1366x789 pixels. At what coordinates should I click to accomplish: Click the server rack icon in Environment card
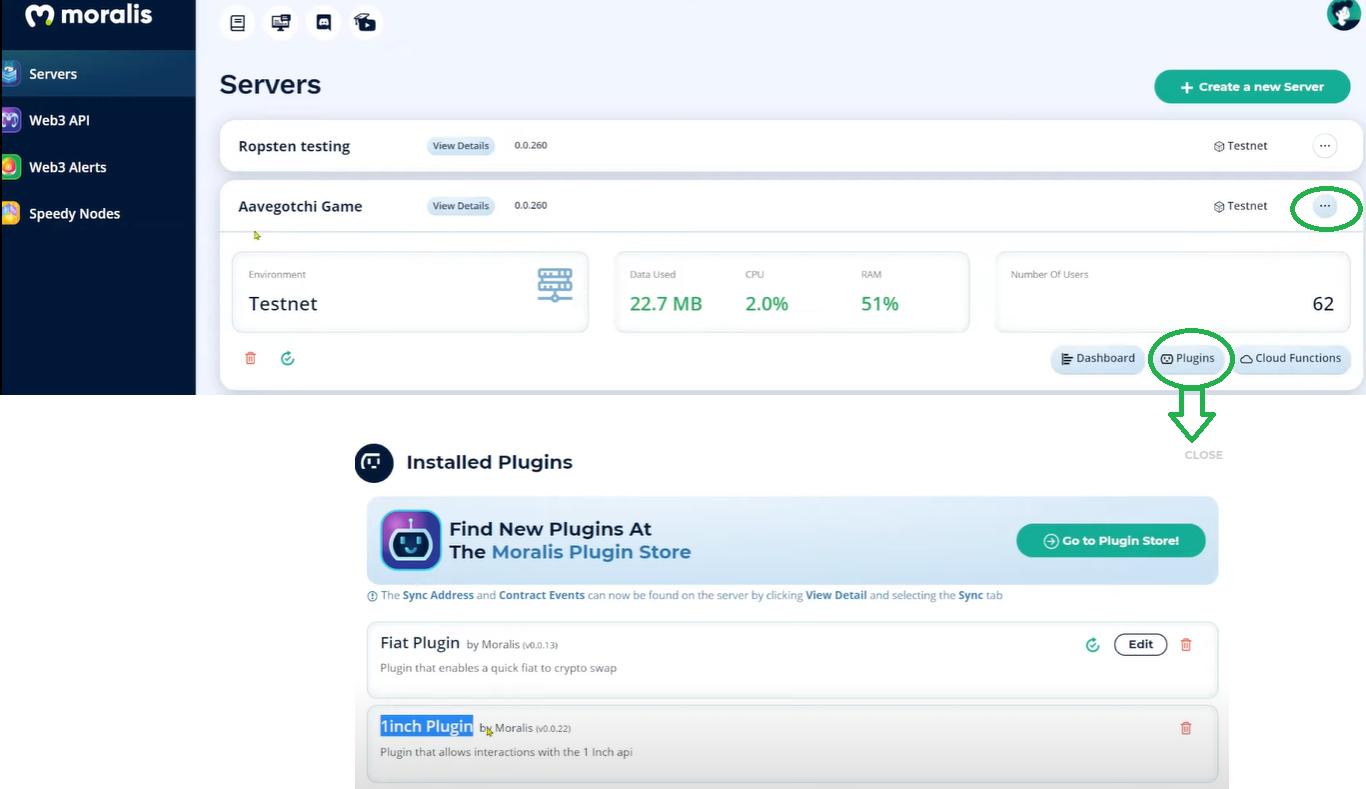555,284
